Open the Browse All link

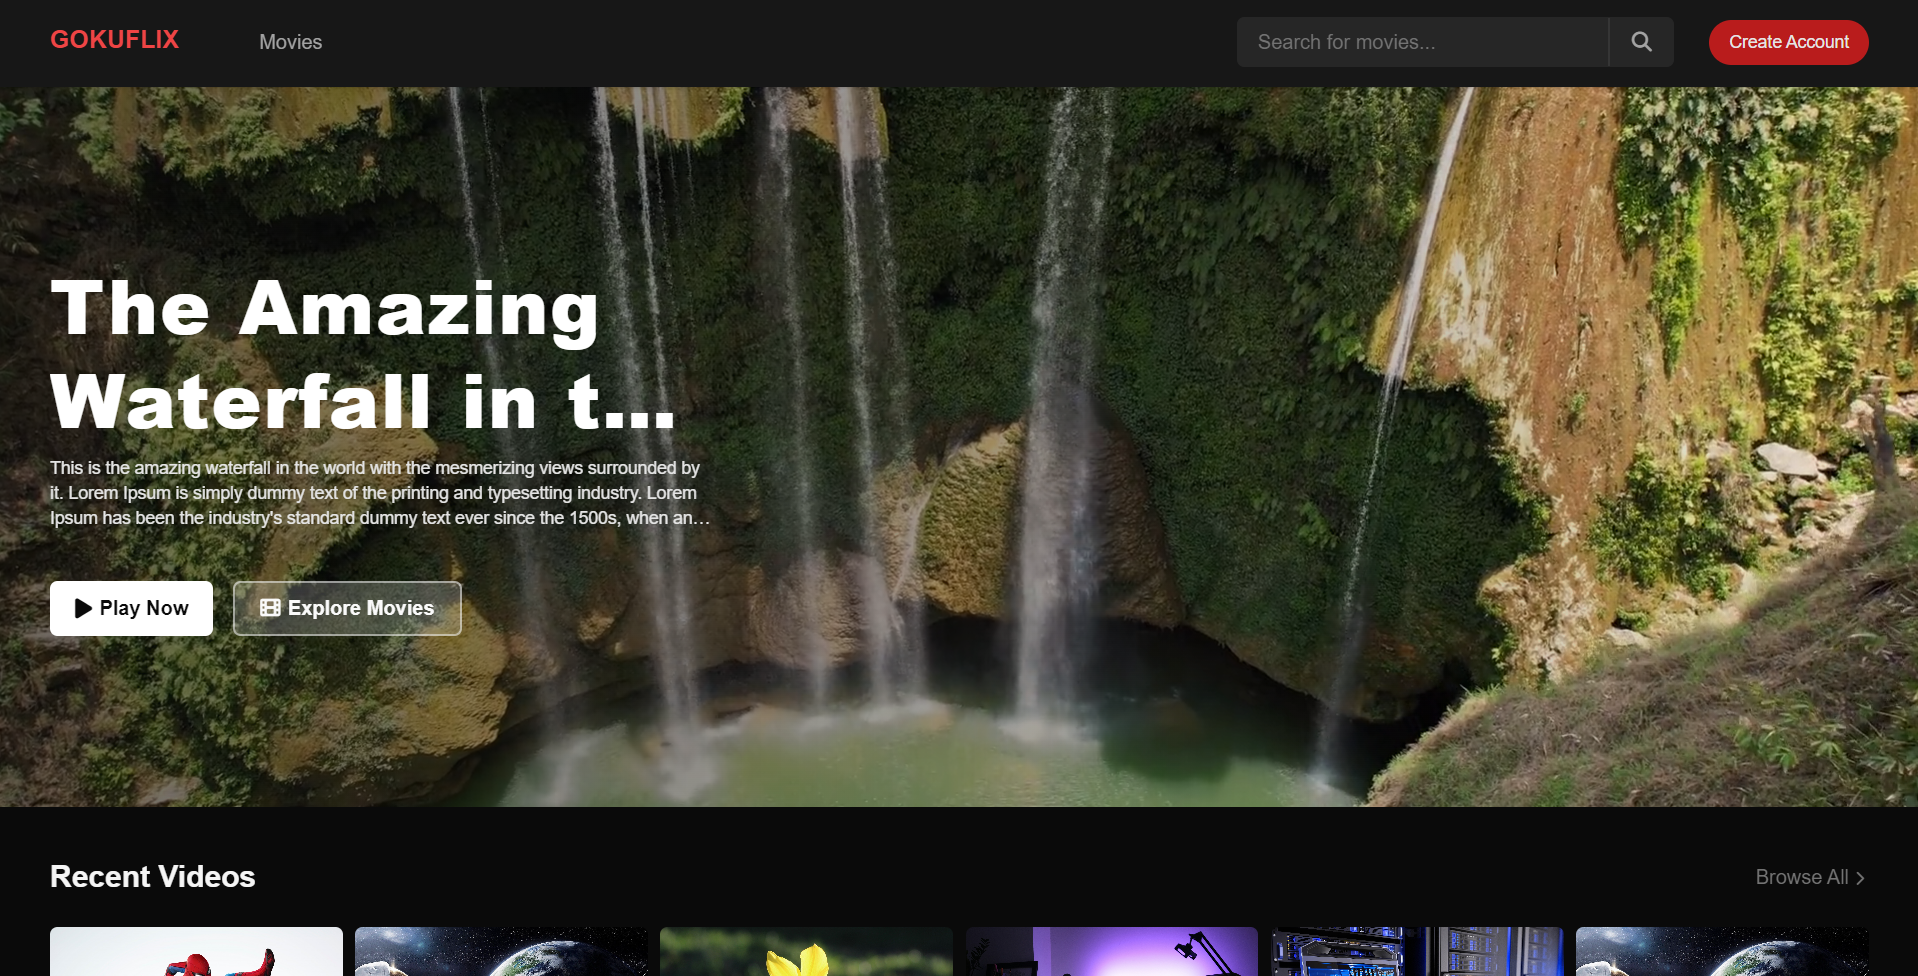click(x=1810, y=877)
